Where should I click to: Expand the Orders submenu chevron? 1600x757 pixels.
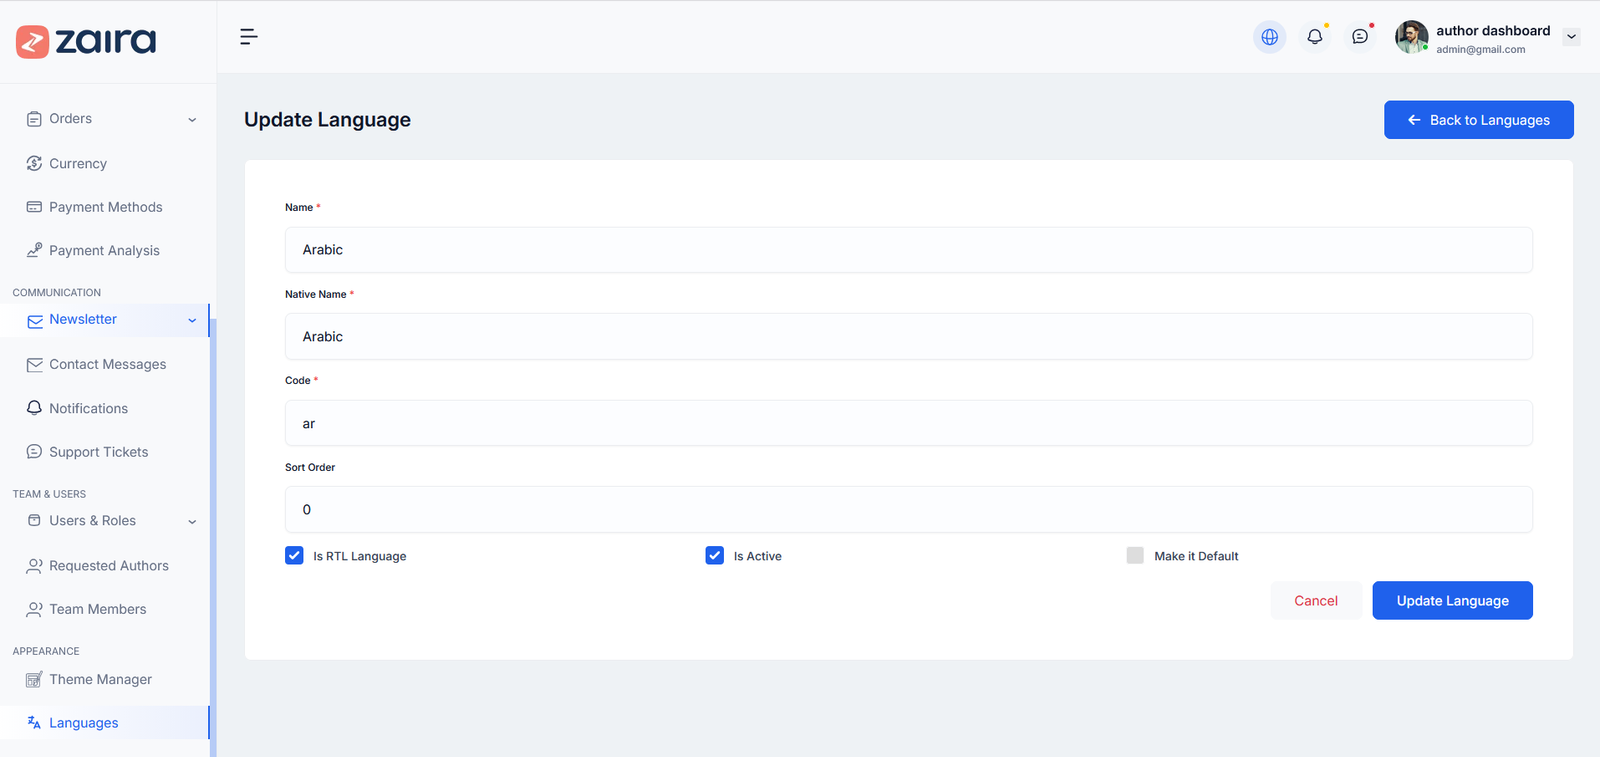[192, 120]
